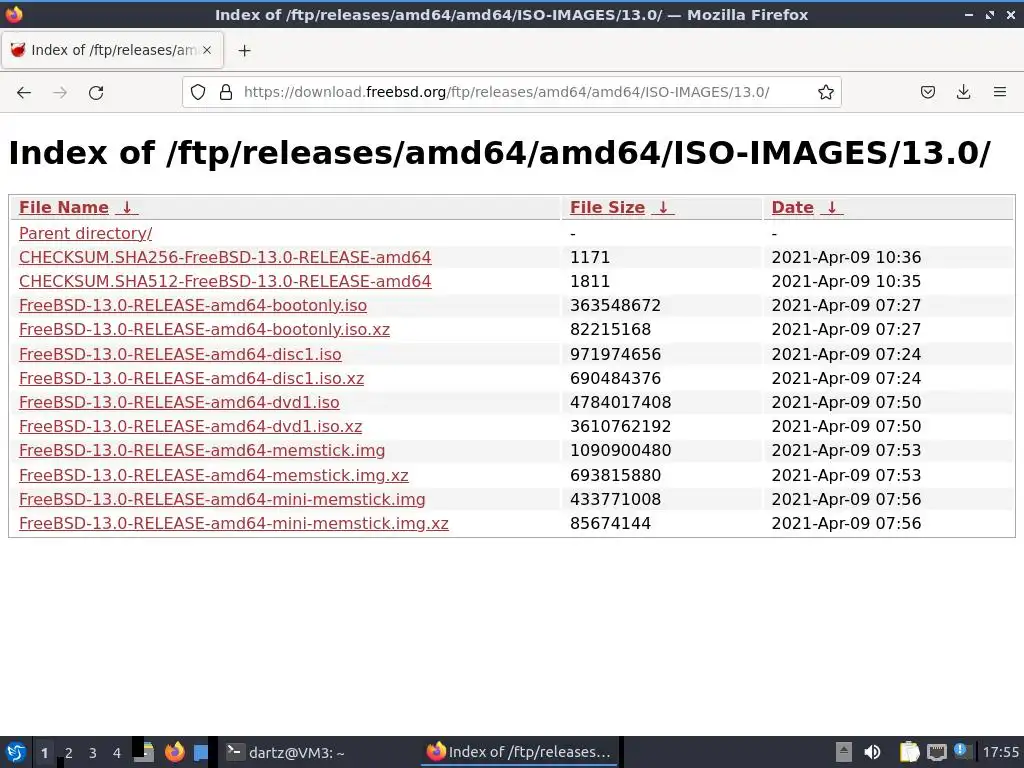
Task: Launch file manager from taskbar
Action: pyautogui.click(x=144, y=752)
